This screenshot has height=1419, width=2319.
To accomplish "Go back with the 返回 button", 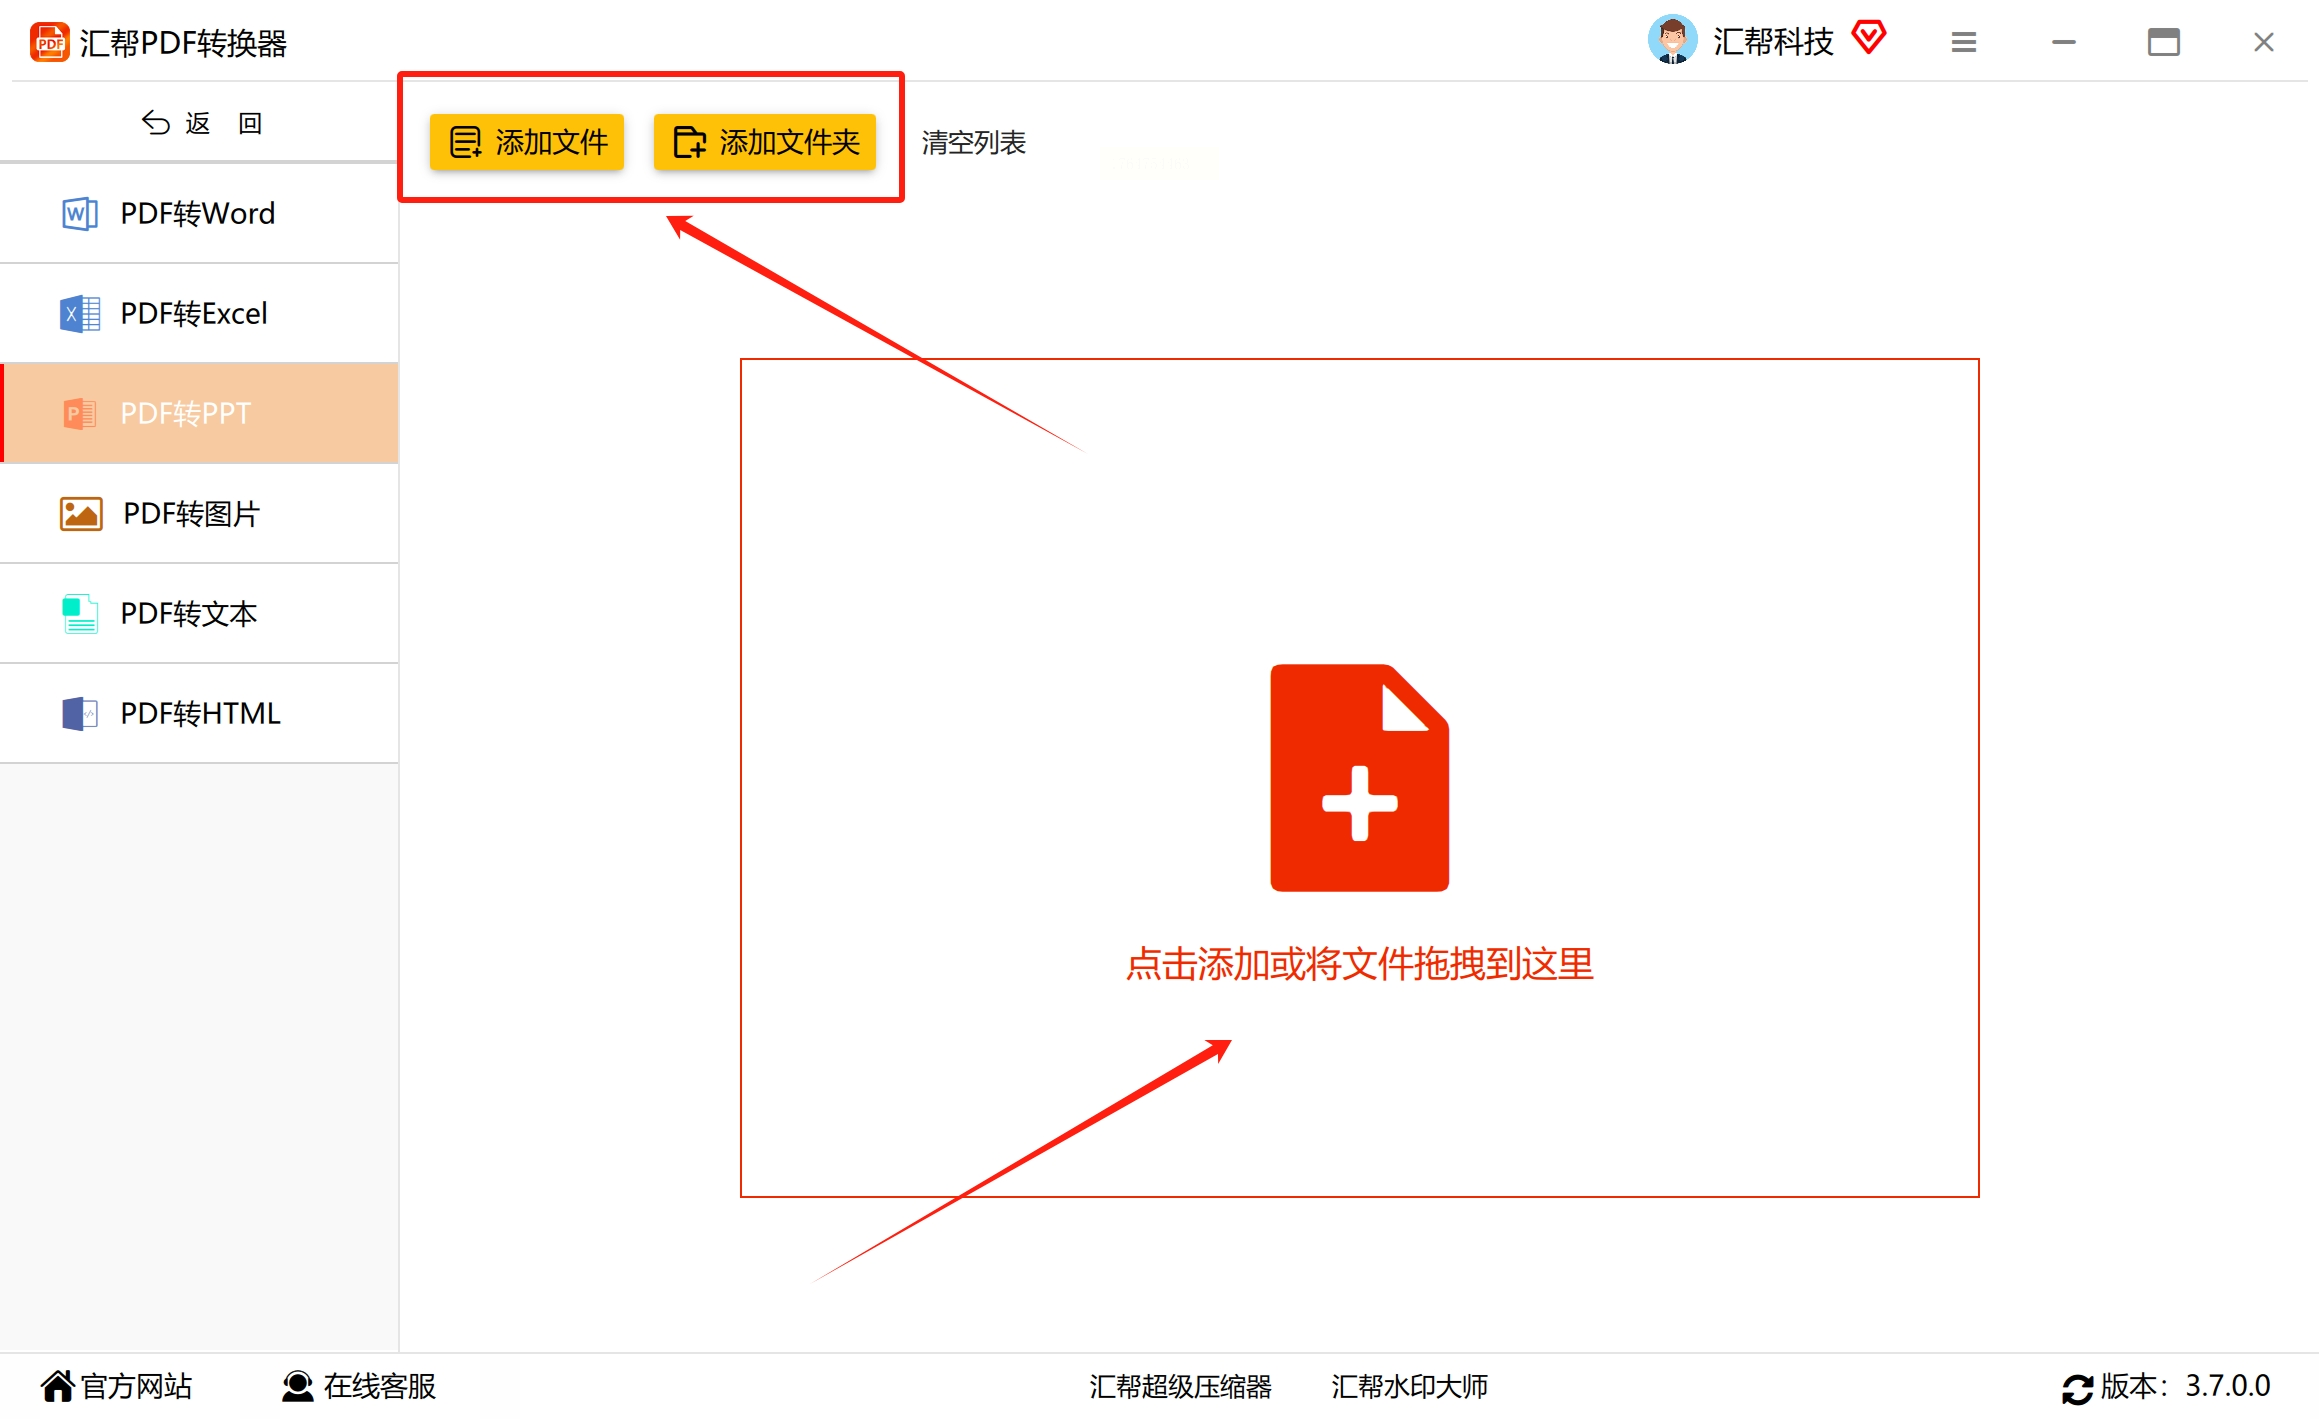I will tap(200, 123).
